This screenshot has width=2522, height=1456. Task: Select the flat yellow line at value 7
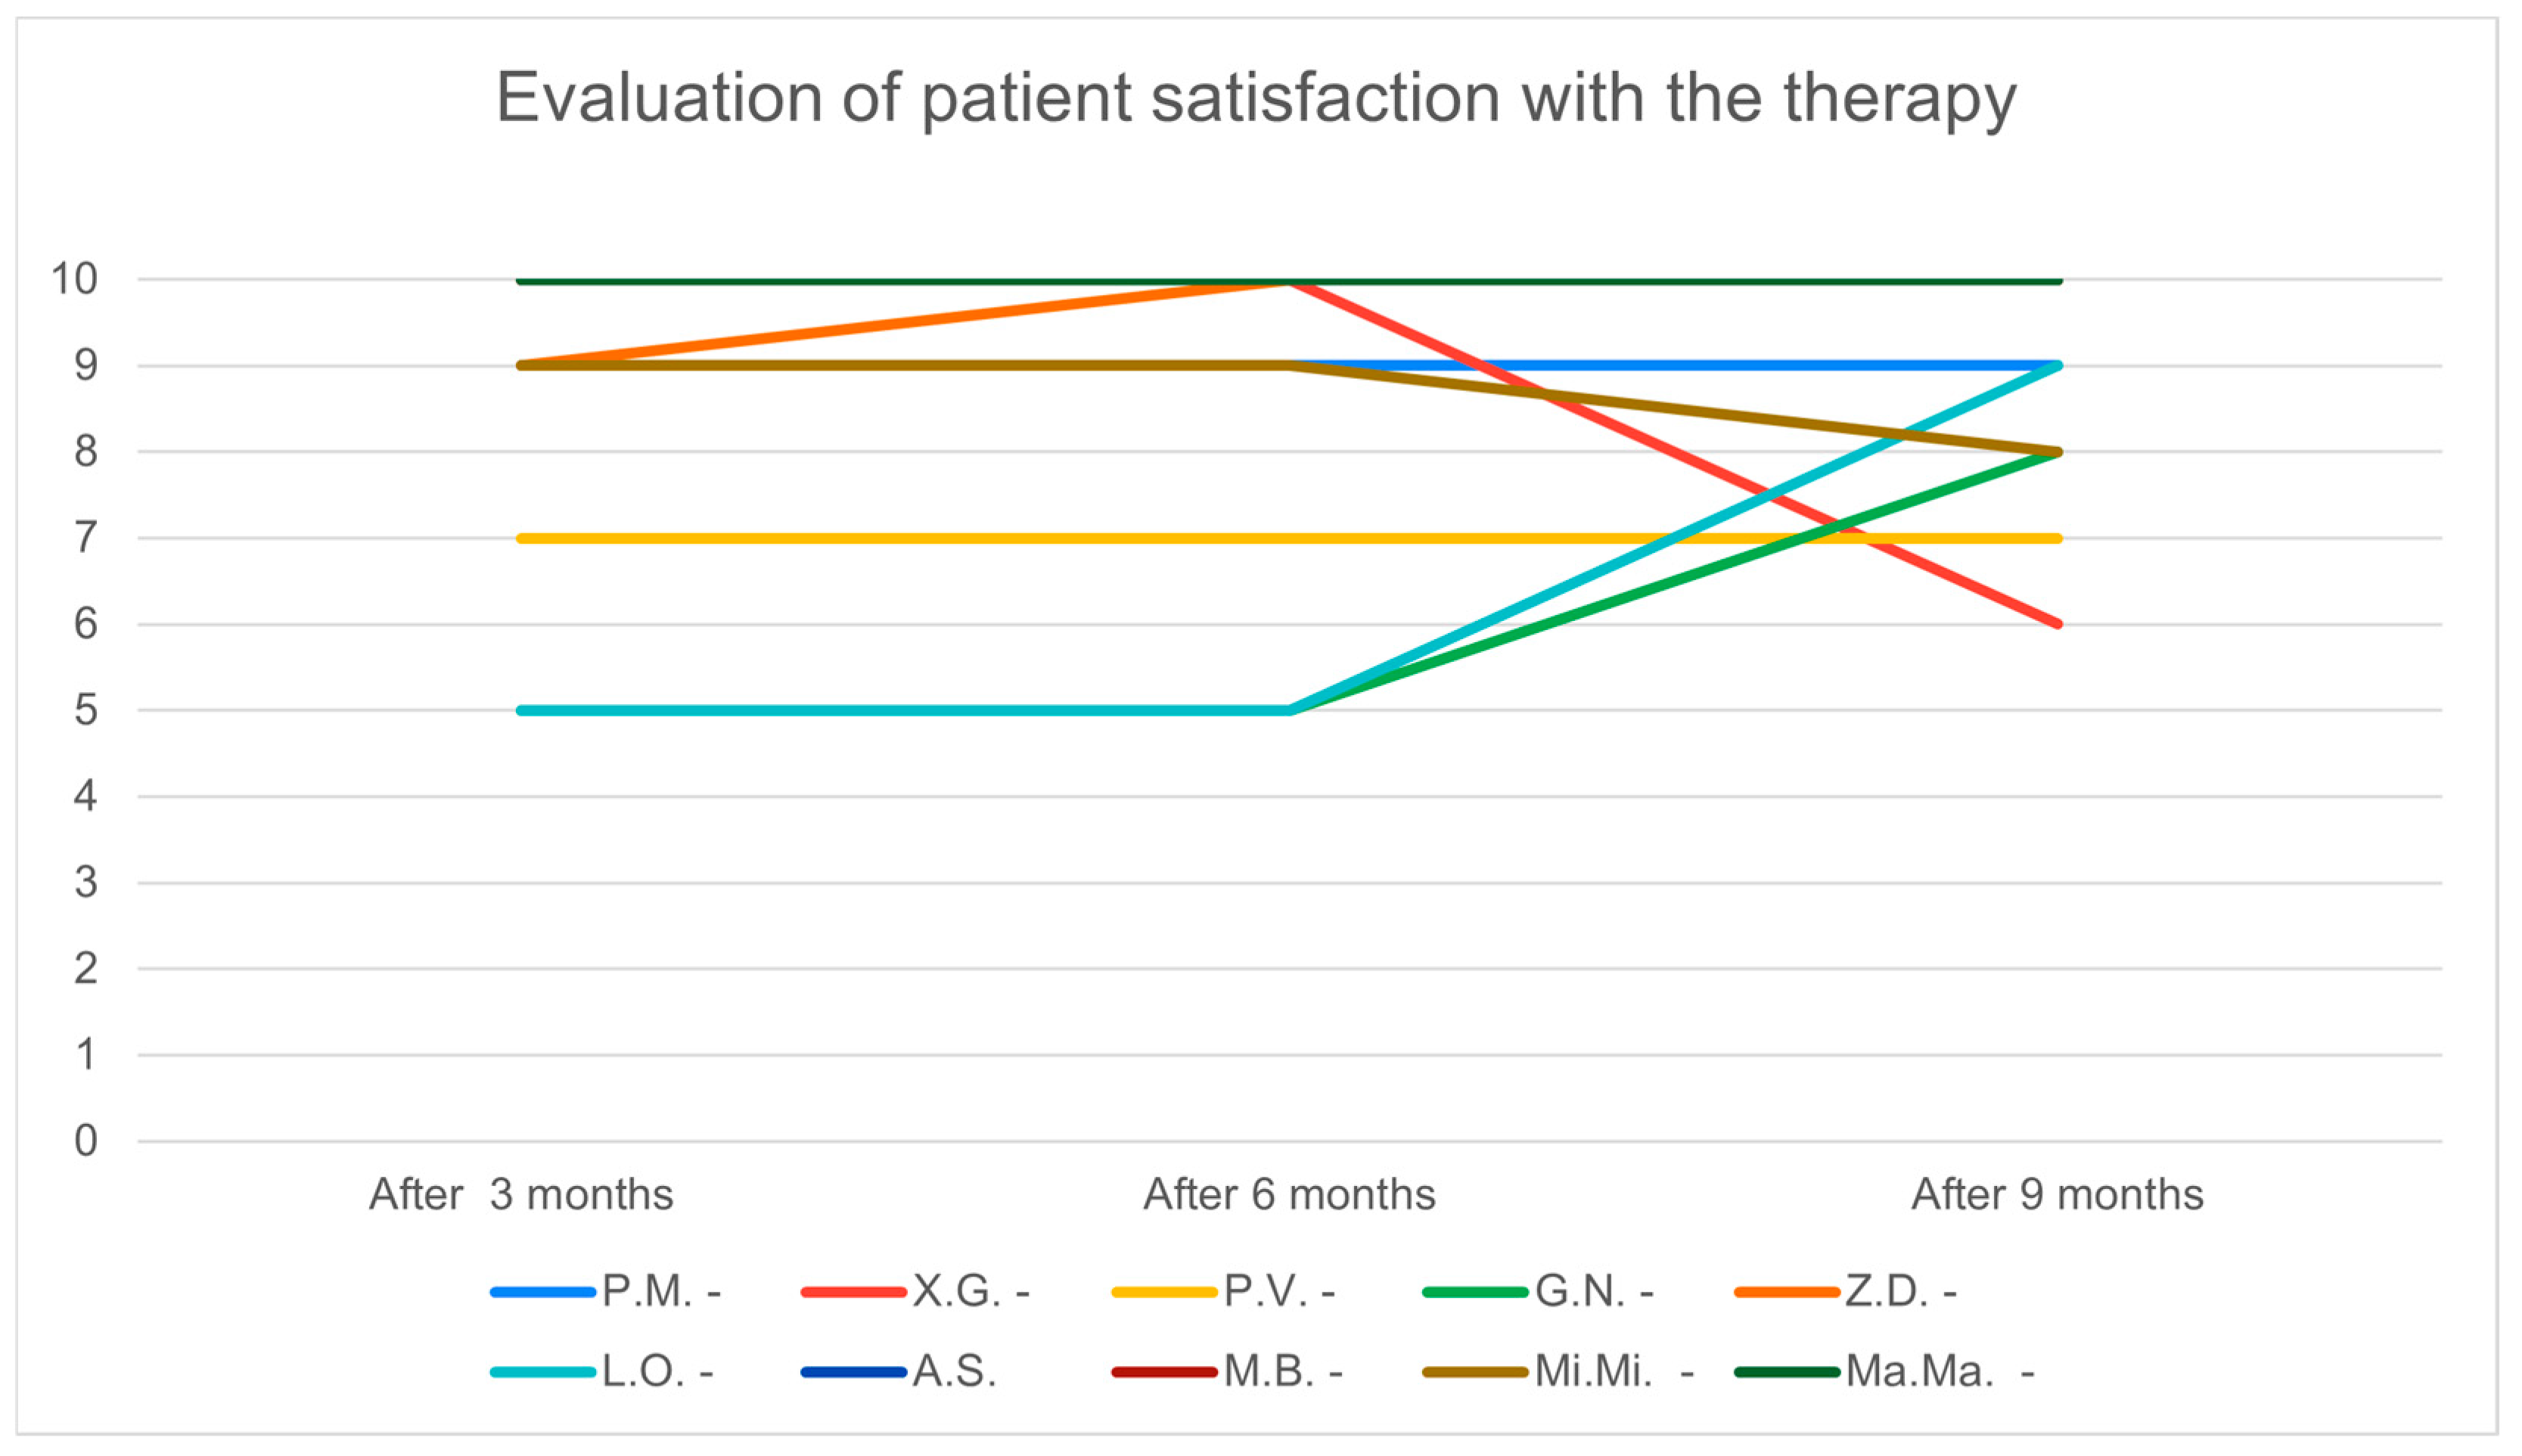[900, 539]
